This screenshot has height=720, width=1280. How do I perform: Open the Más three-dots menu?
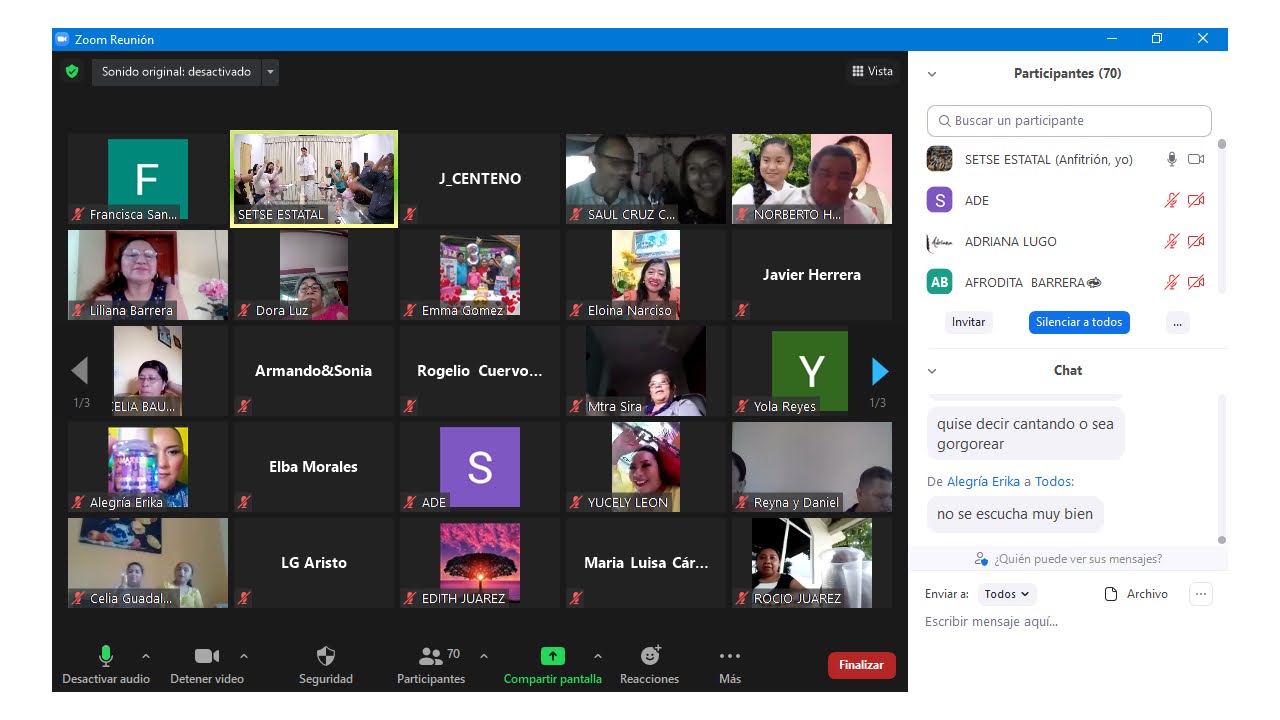point(730,656)
